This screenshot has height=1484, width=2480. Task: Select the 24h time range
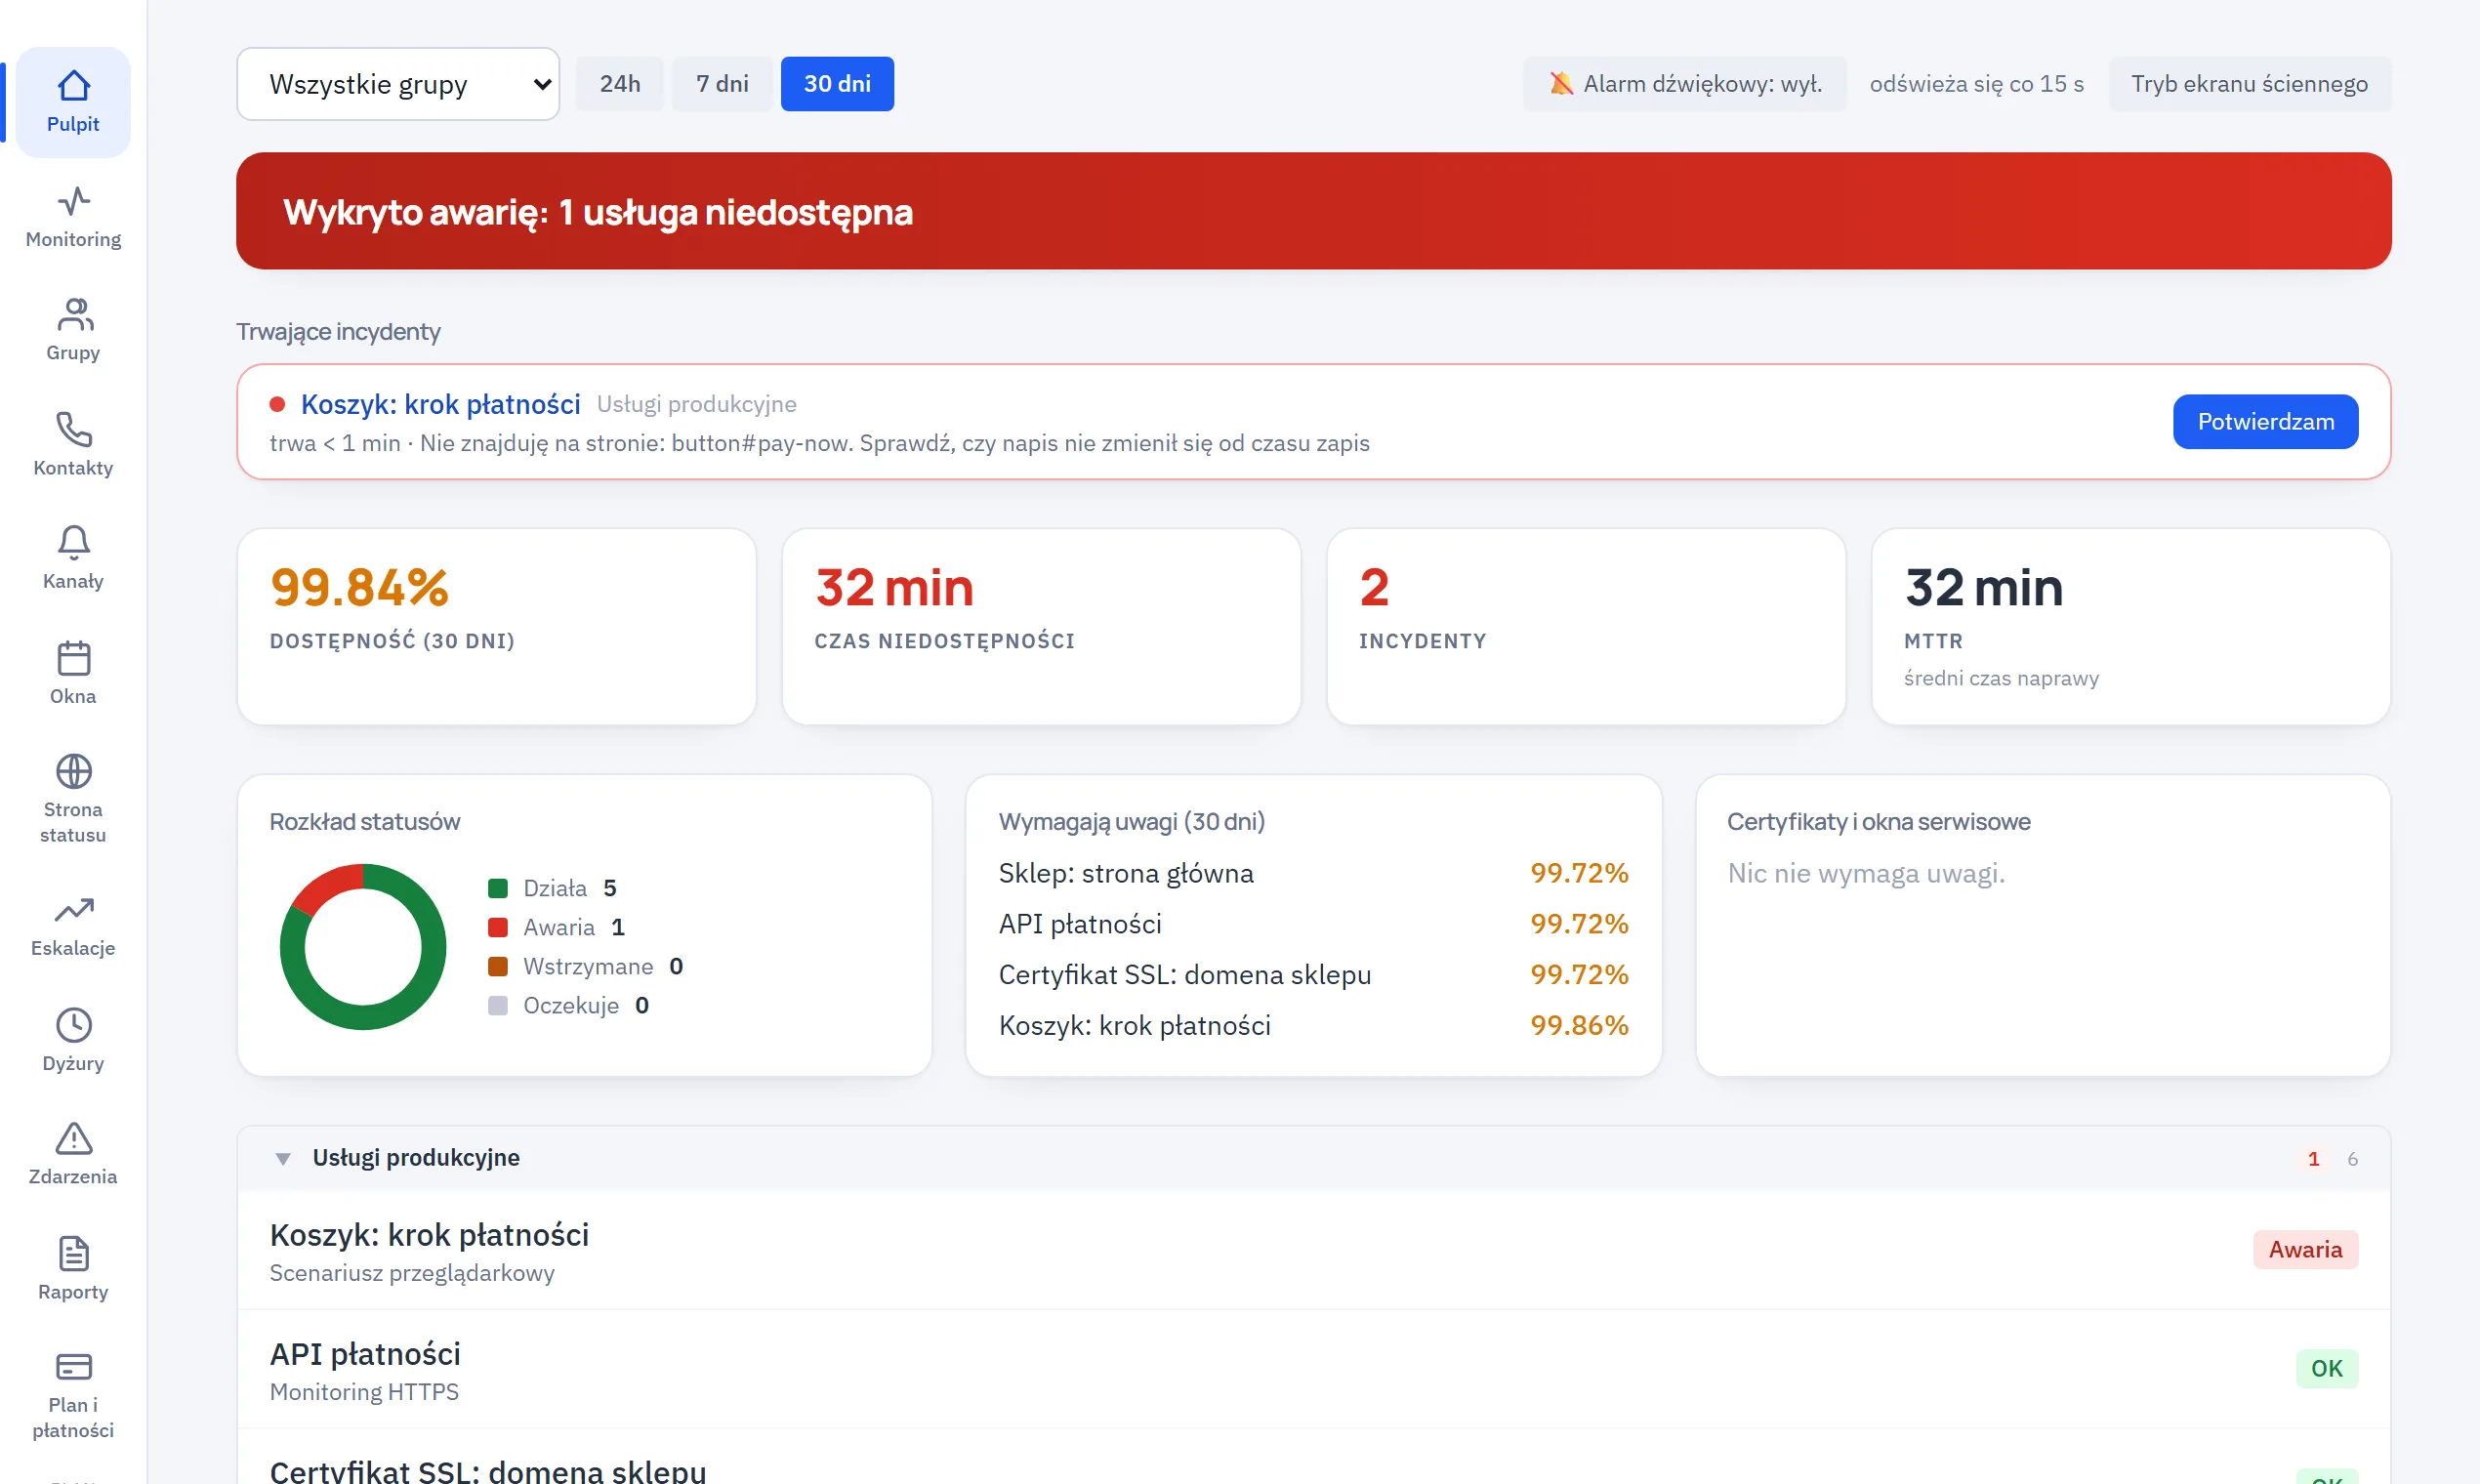tap(620, 84)
